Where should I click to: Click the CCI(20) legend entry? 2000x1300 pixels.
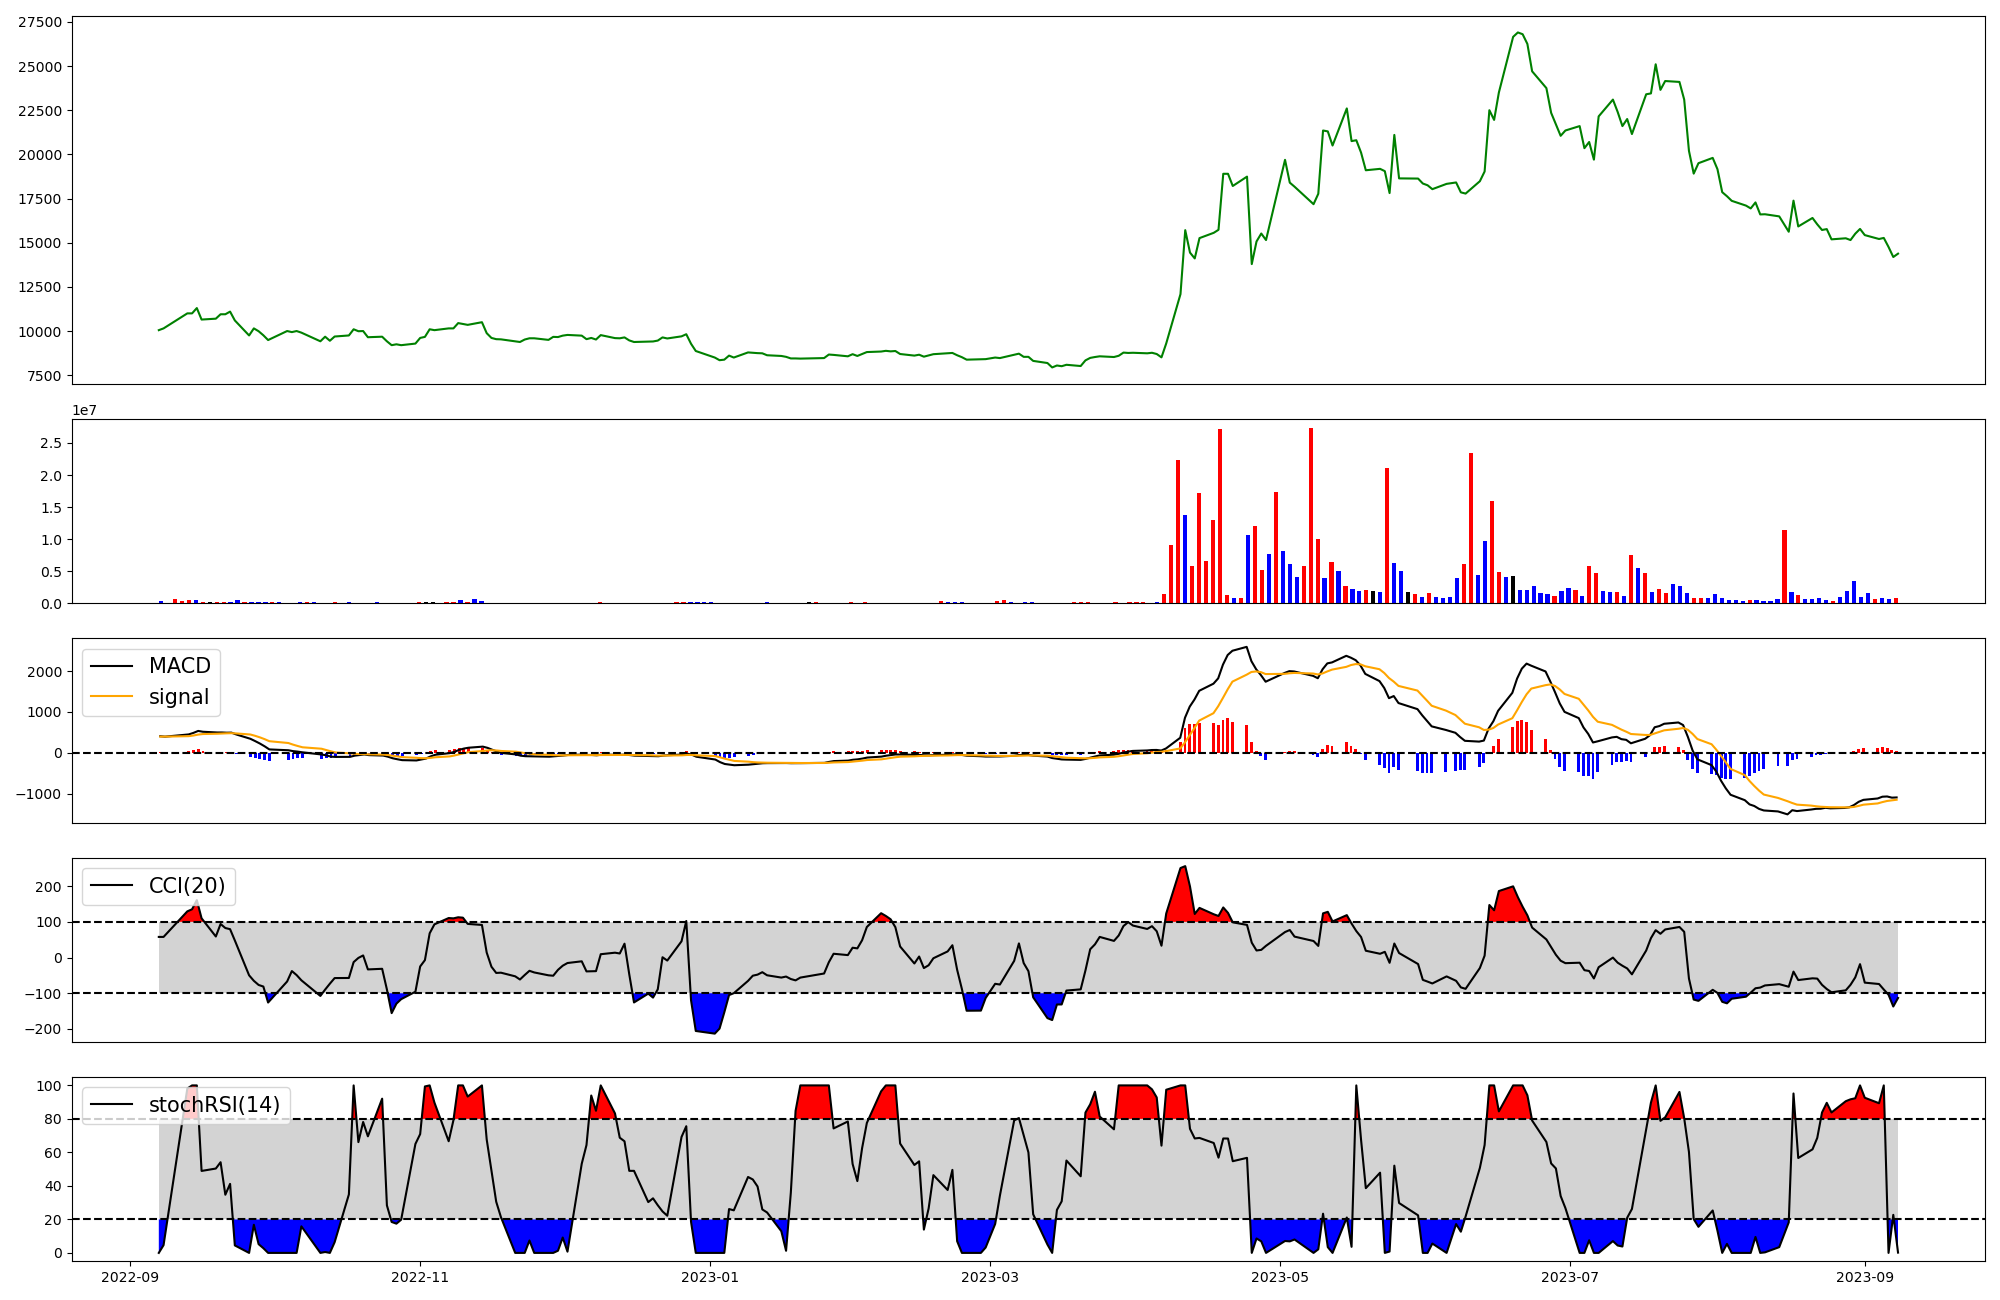186,886
